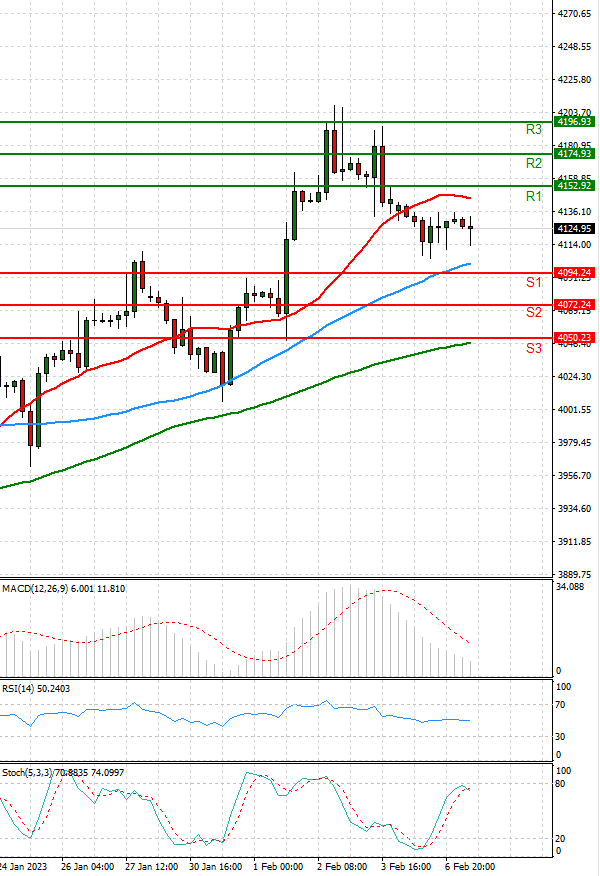This screenshot has width=600, height=876.
Task: Click the 4136.10 price axis value
Action: tap(574, 212)
